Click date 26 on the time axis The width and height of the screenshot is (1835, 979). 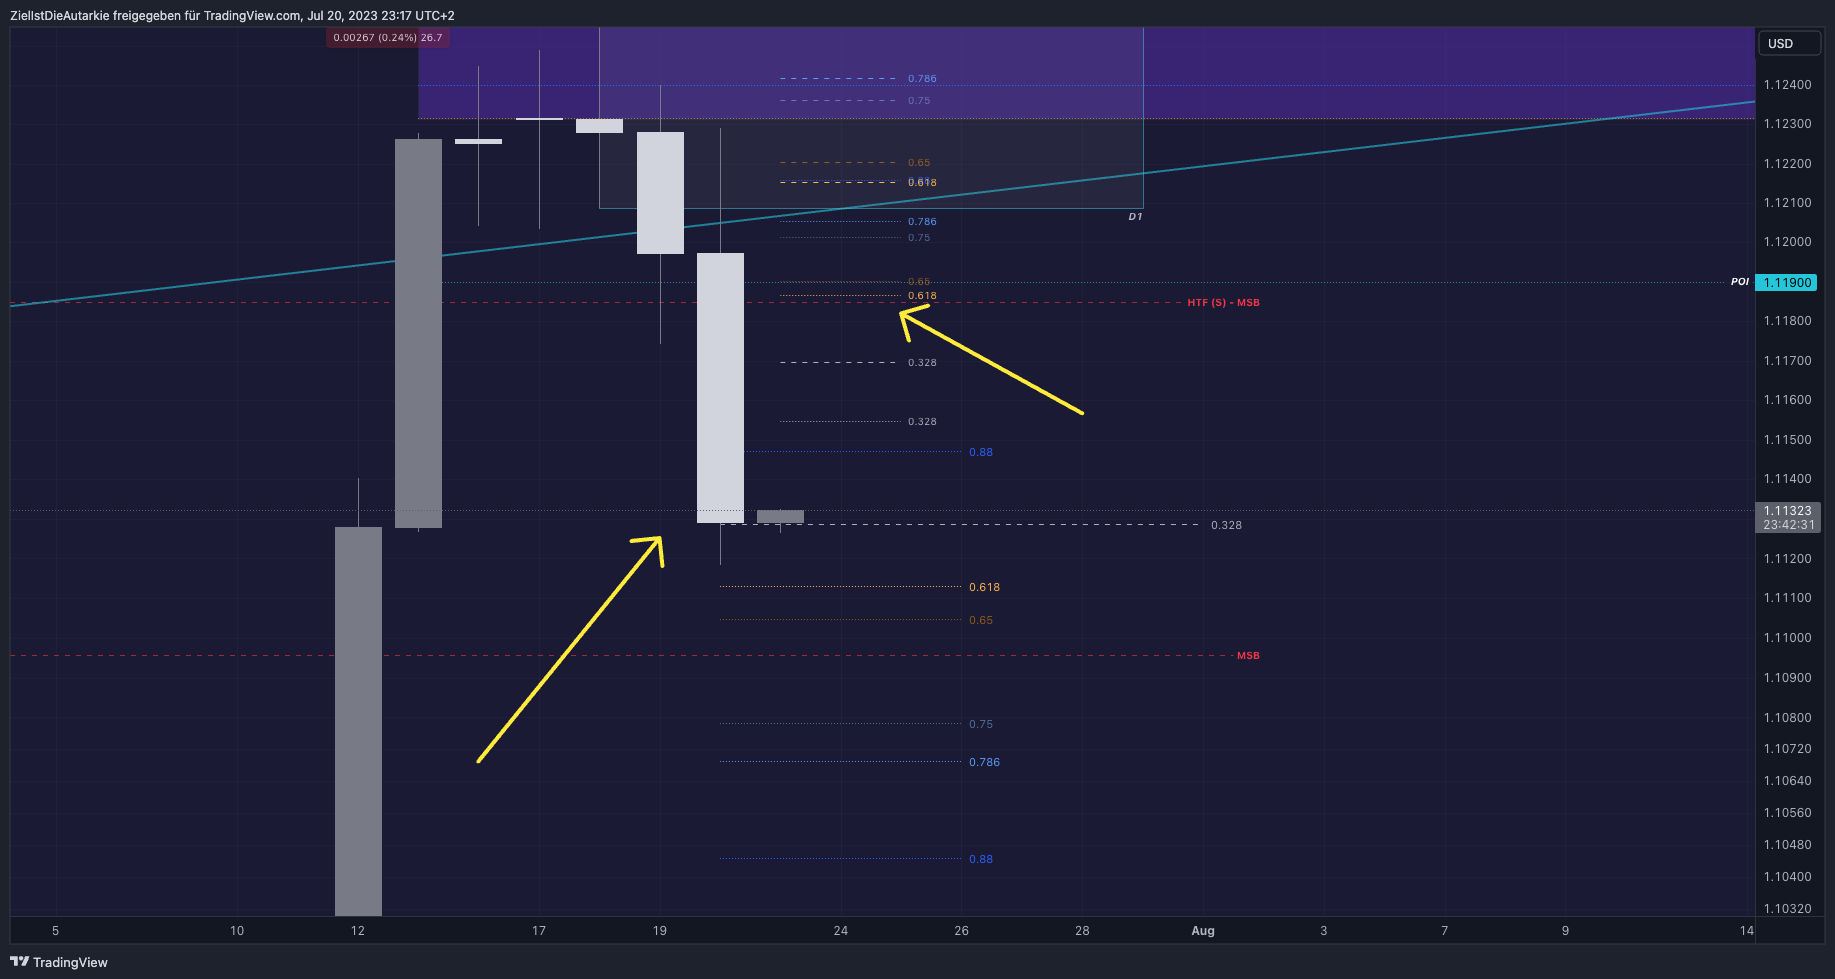click(x=962, y=931)
